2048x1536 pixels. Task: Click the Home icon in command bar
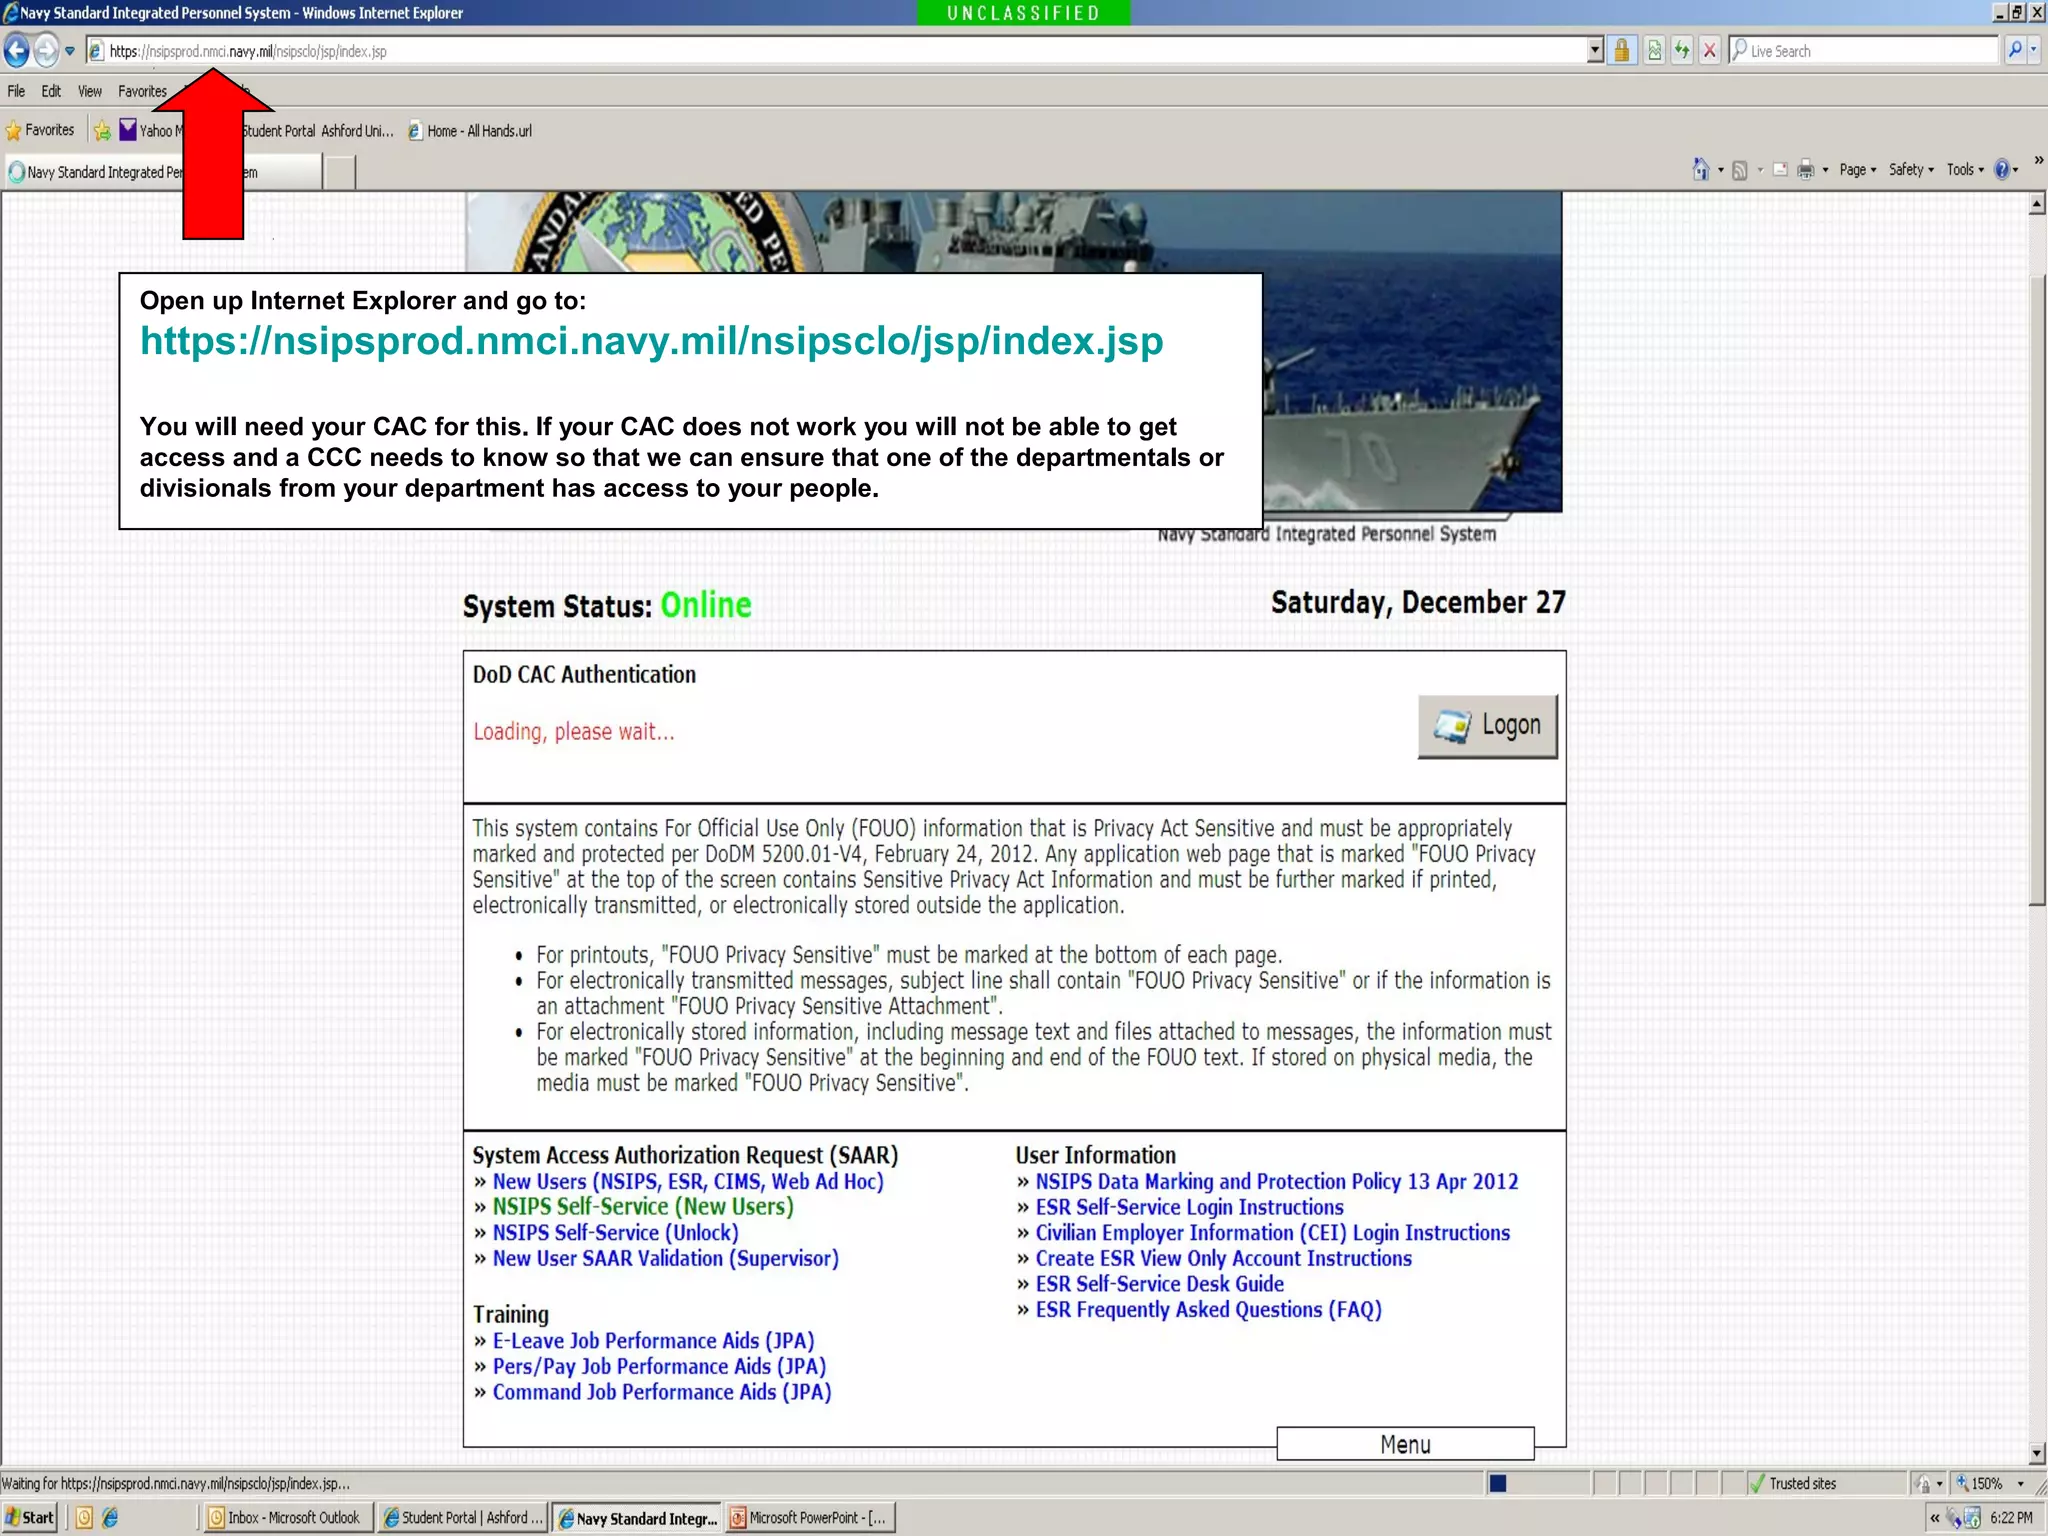click(x=1701, y=170)
